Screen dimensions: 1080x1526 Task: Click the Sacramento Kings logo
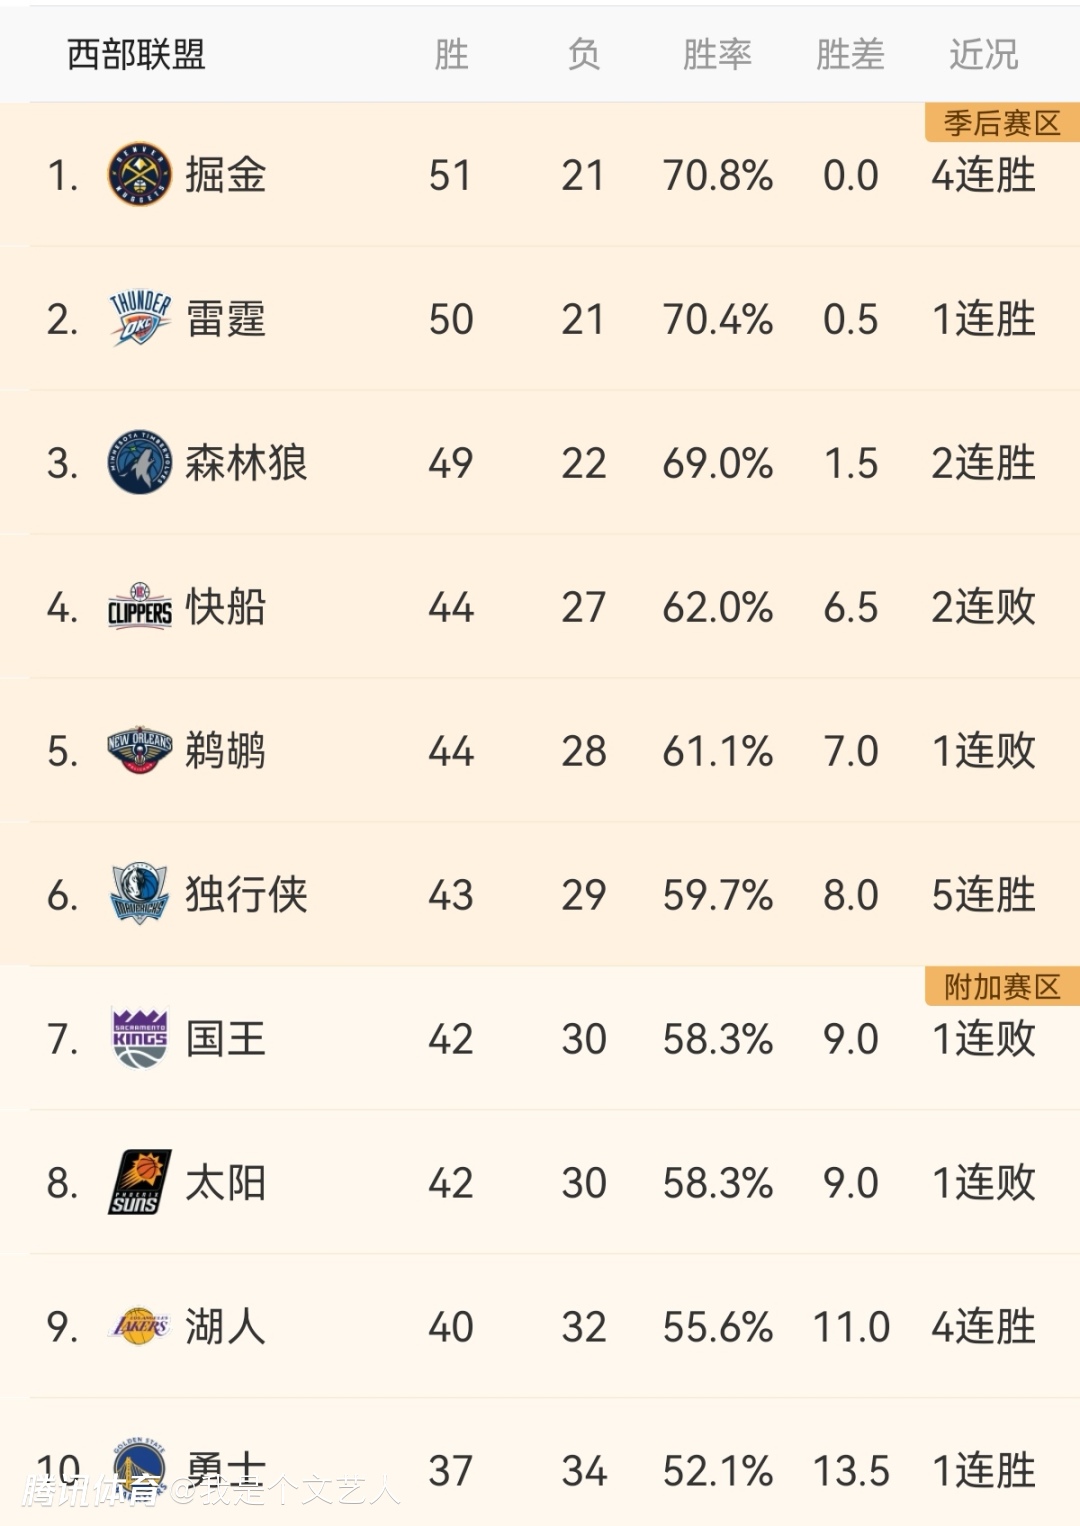point(139,1038)
